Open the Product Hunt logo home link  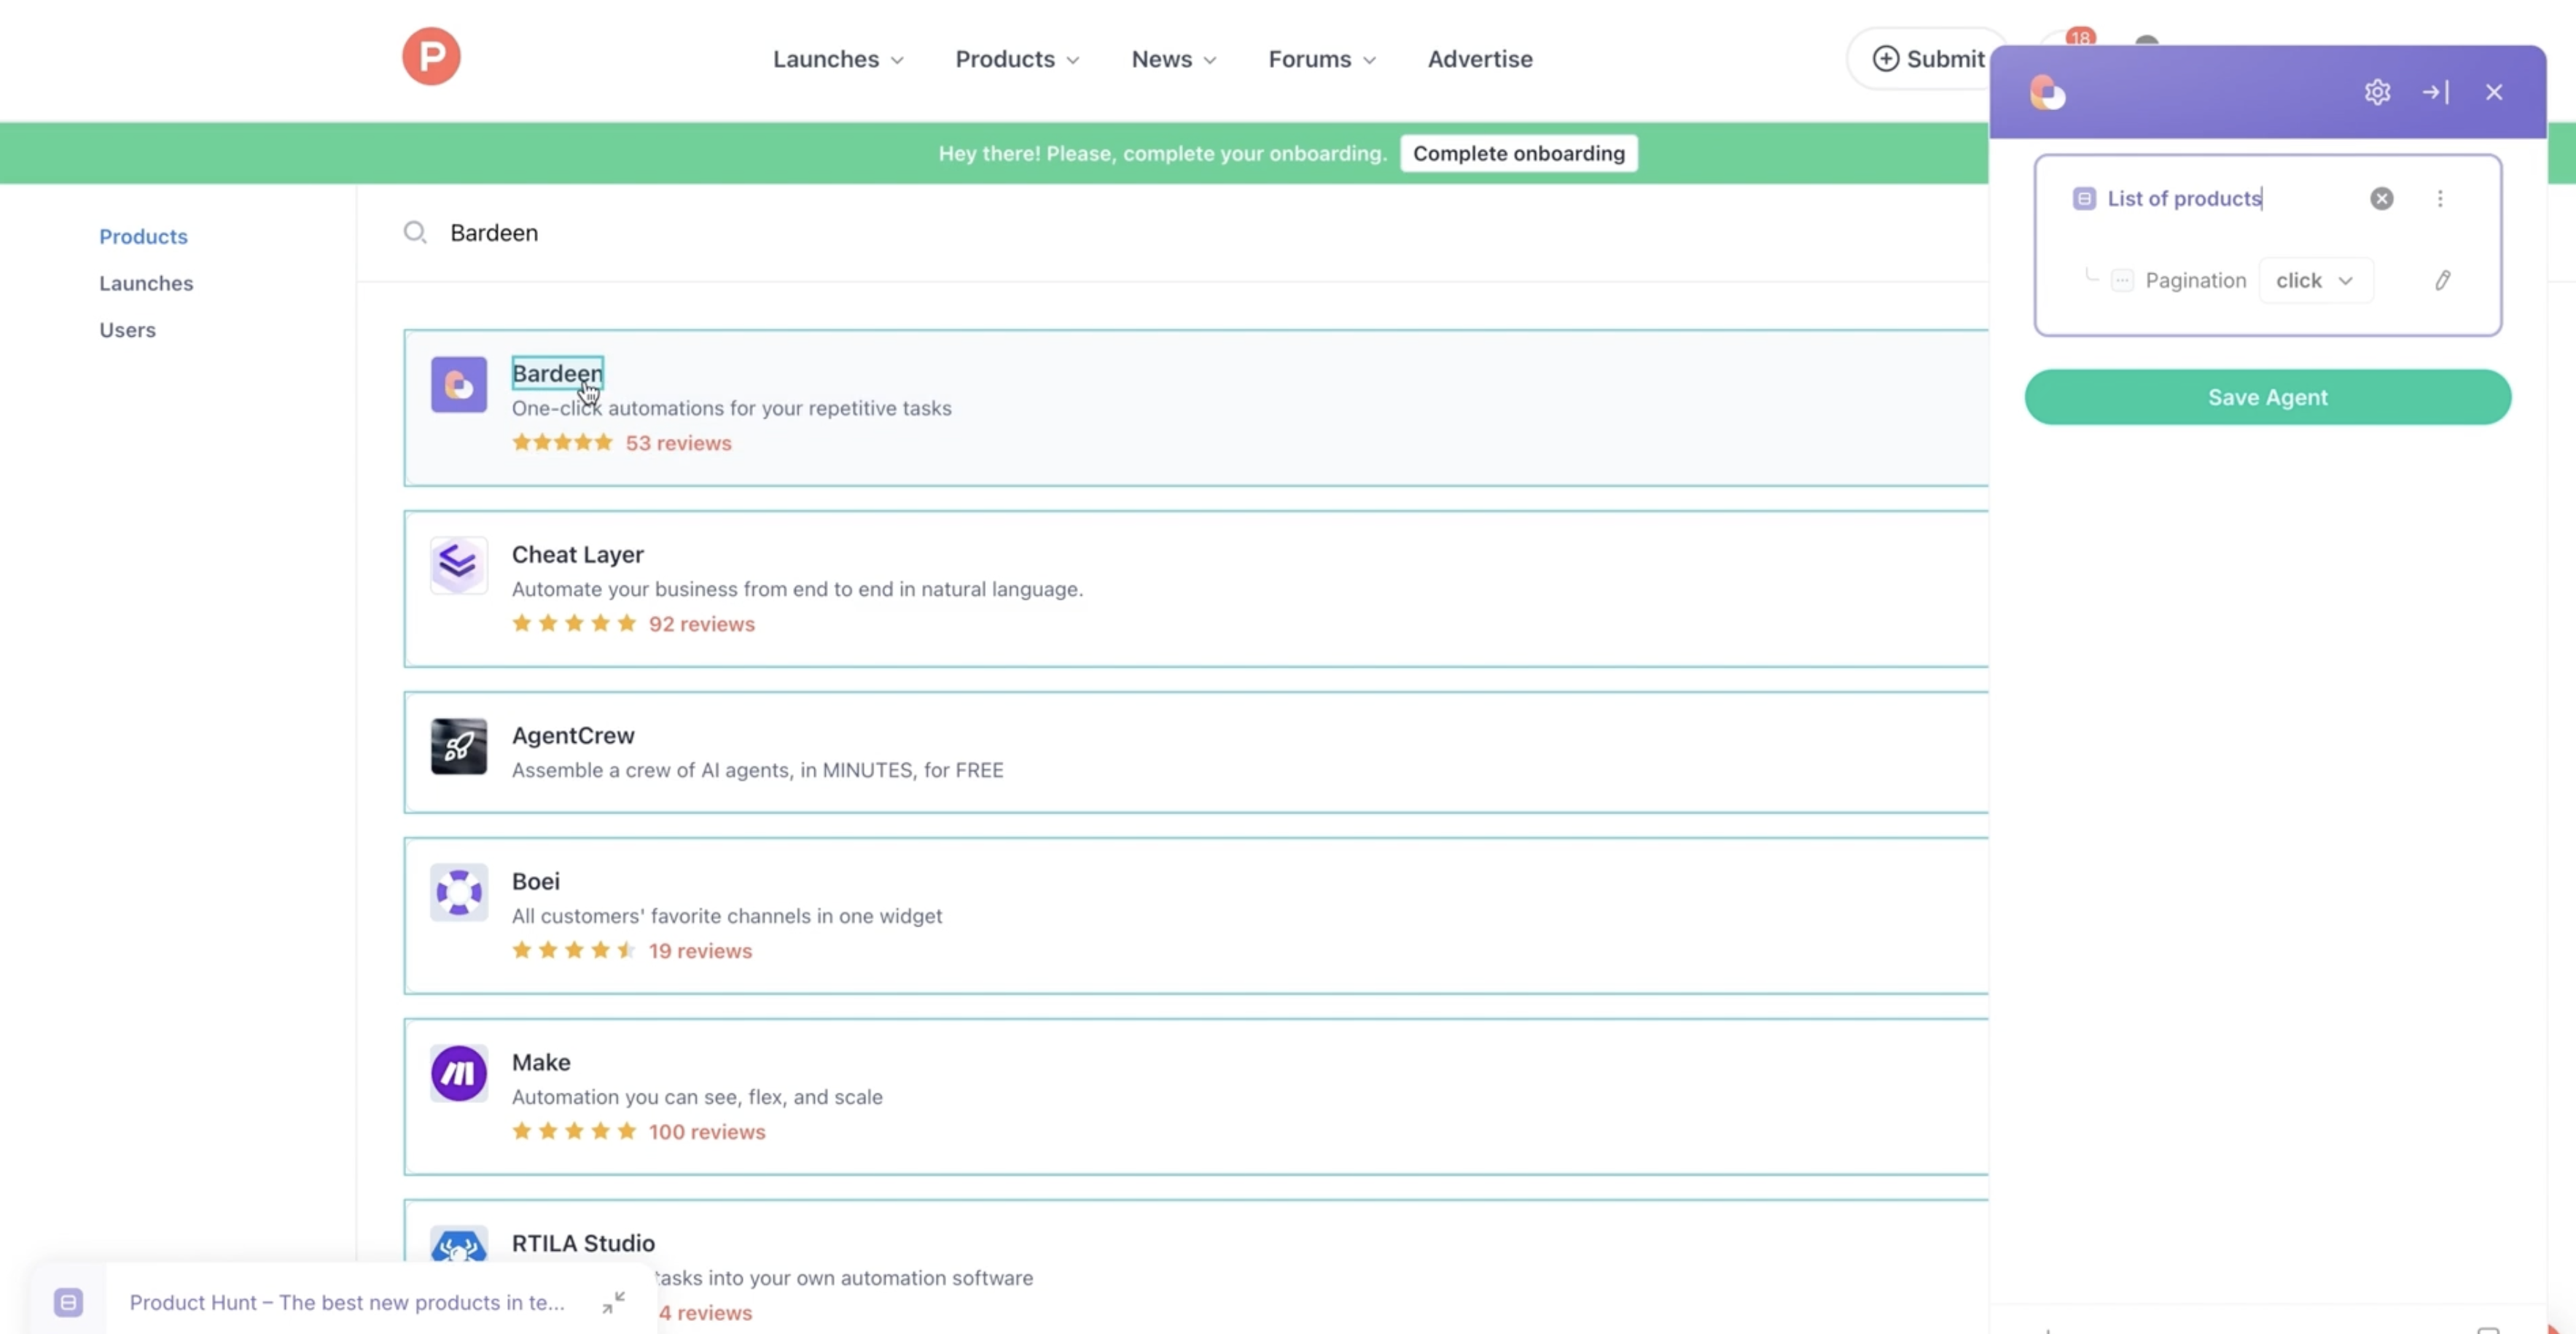(431, 57)
